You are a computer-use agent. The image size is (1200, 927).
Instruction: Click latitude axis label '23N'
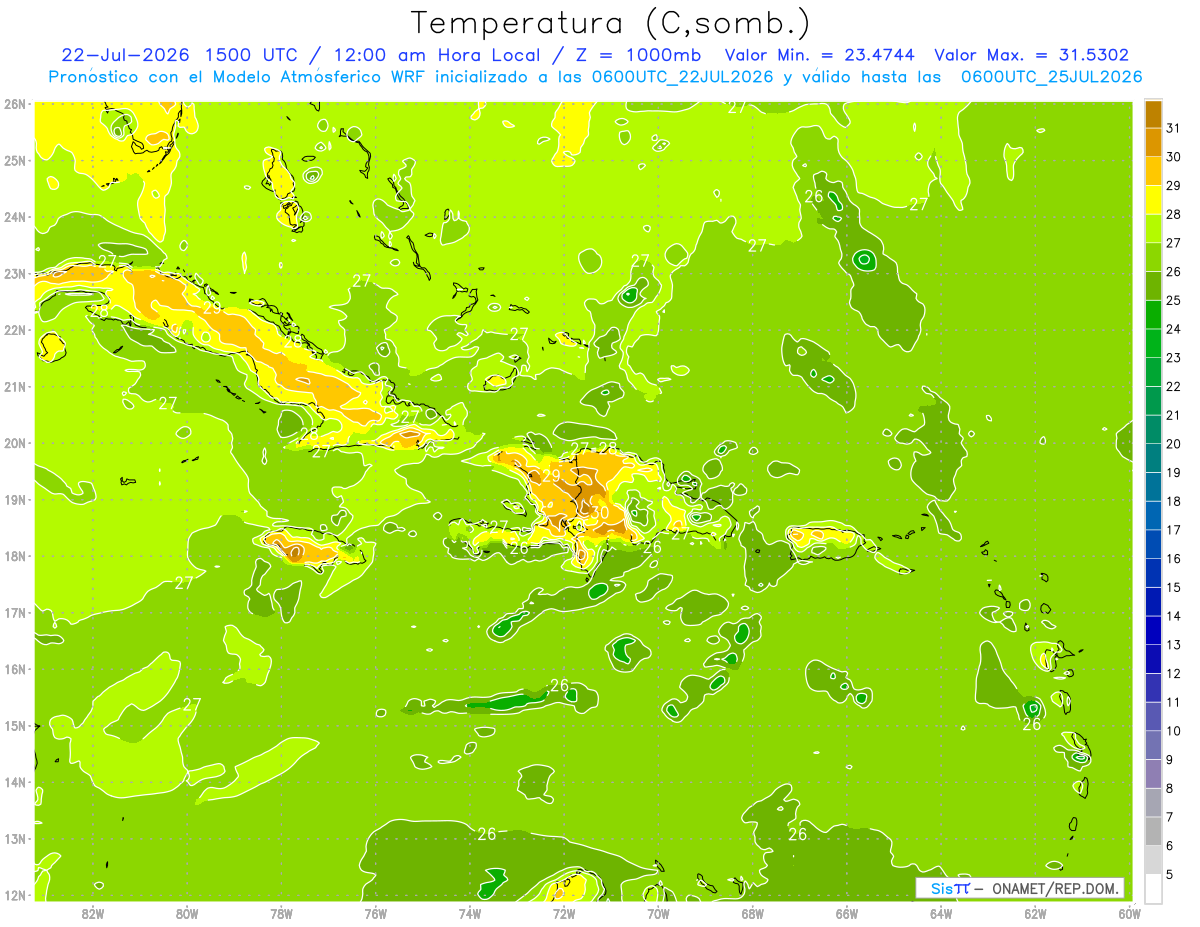click(x=14, y=273)
